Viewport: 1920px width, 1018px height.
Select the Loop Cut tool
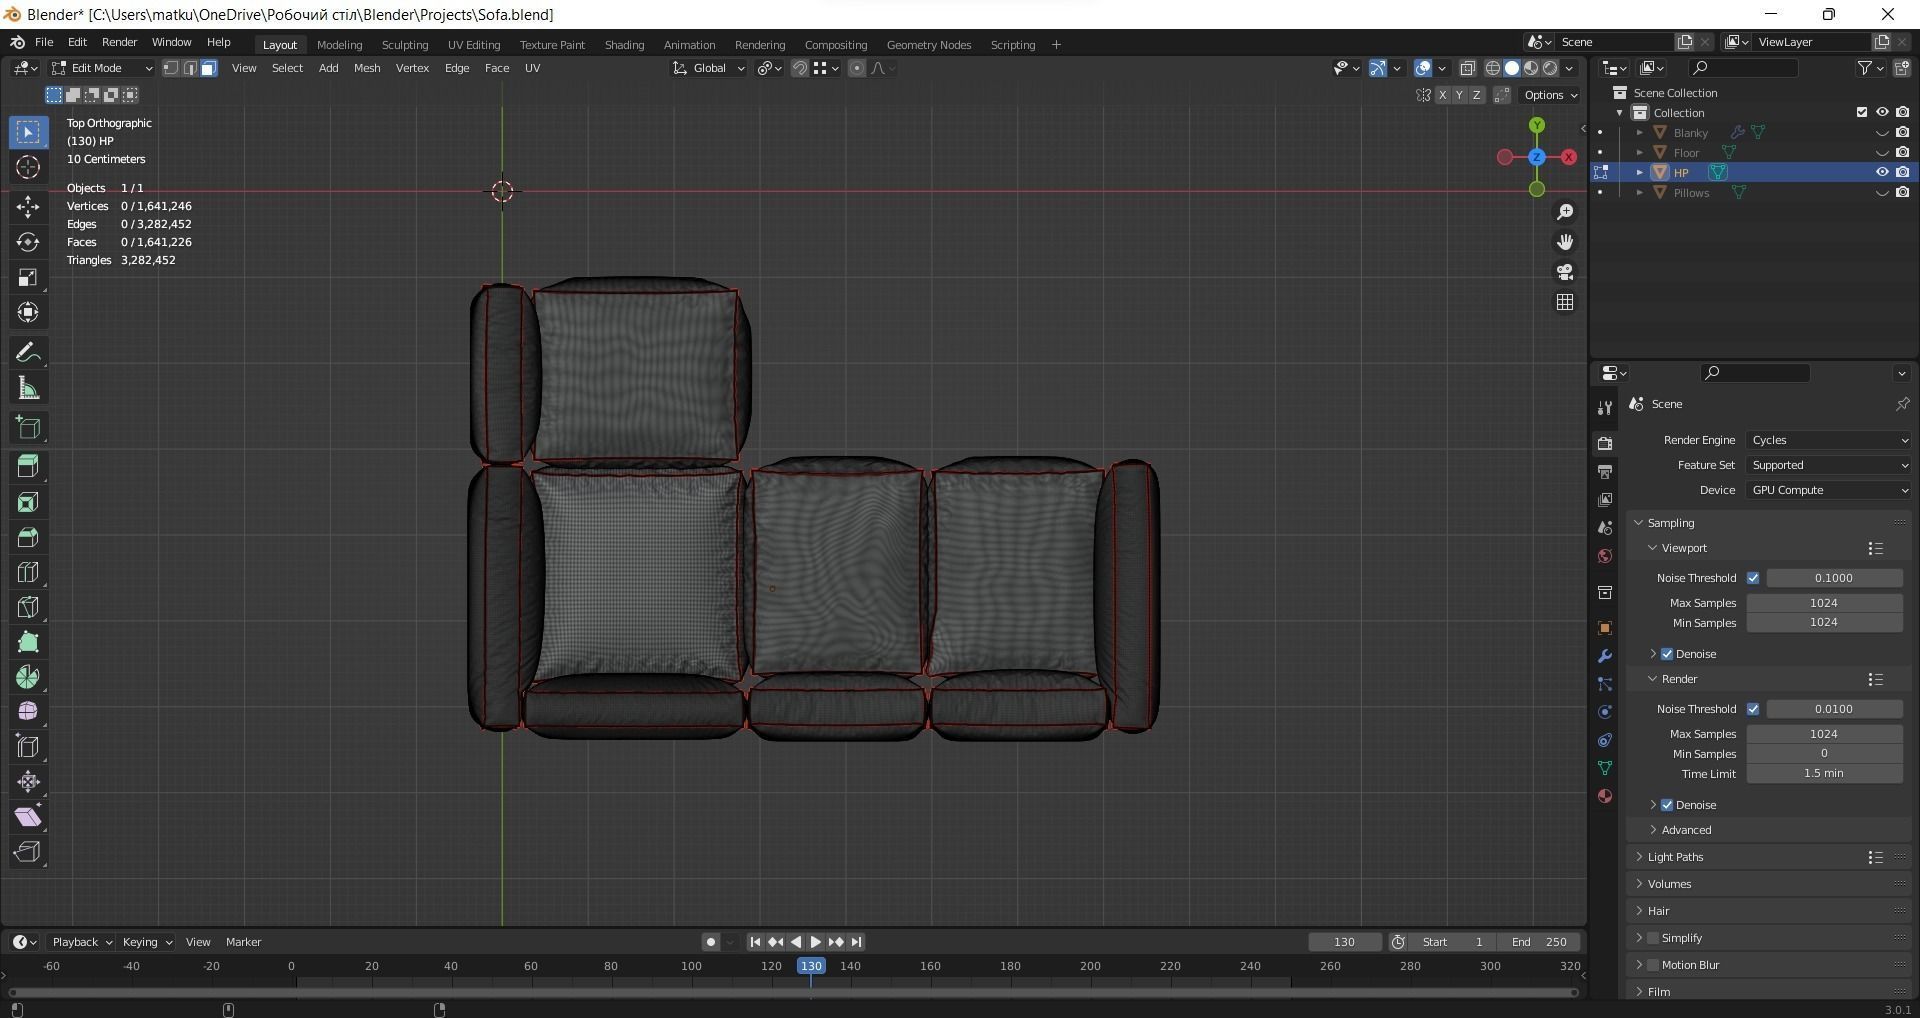coord(28,572)
